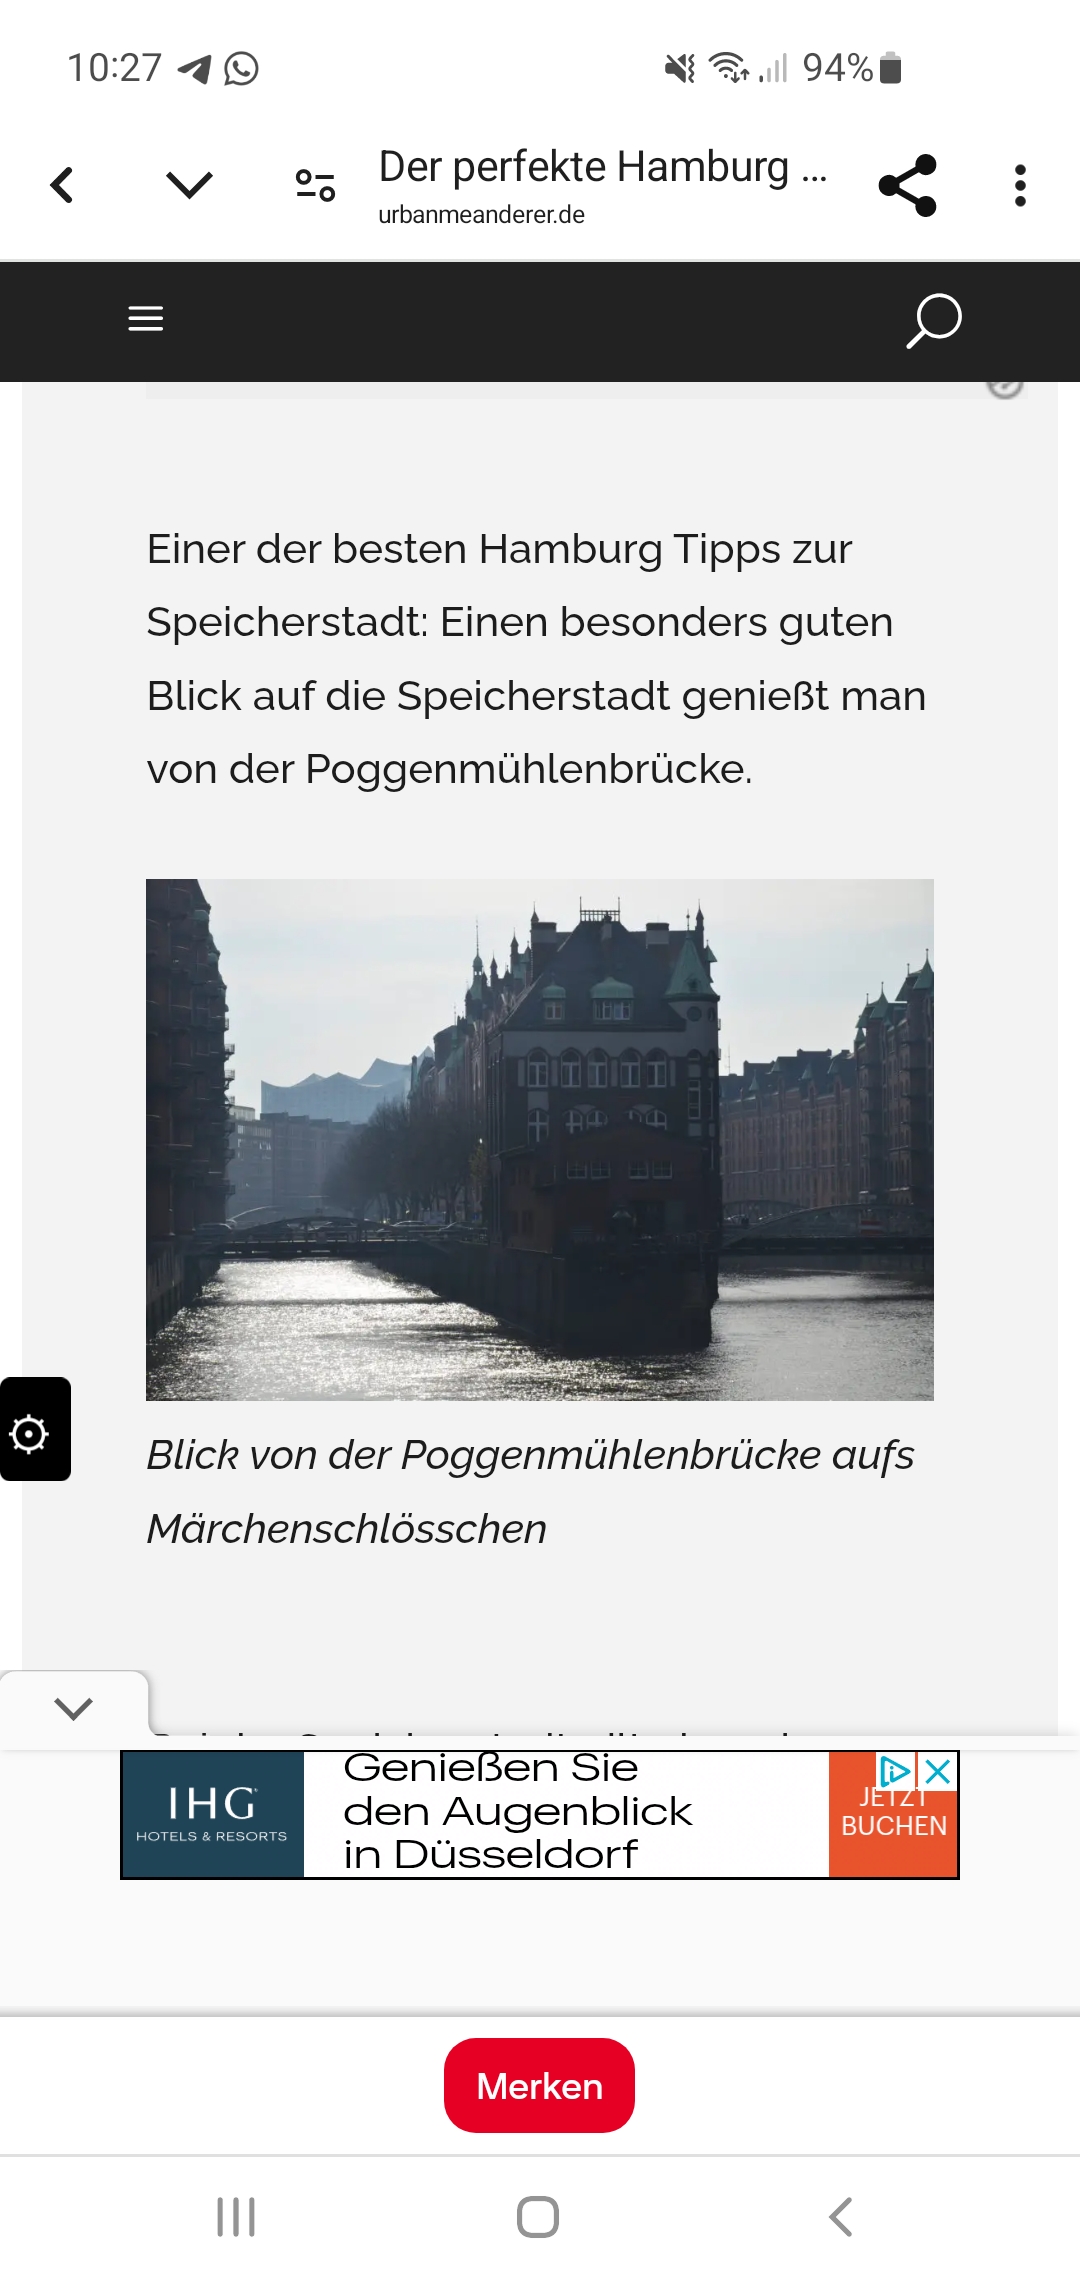Click the IHG Hotels & Resorts logo
1080x2280 pixels.
pyautogui.click(x=212, y=1814)
